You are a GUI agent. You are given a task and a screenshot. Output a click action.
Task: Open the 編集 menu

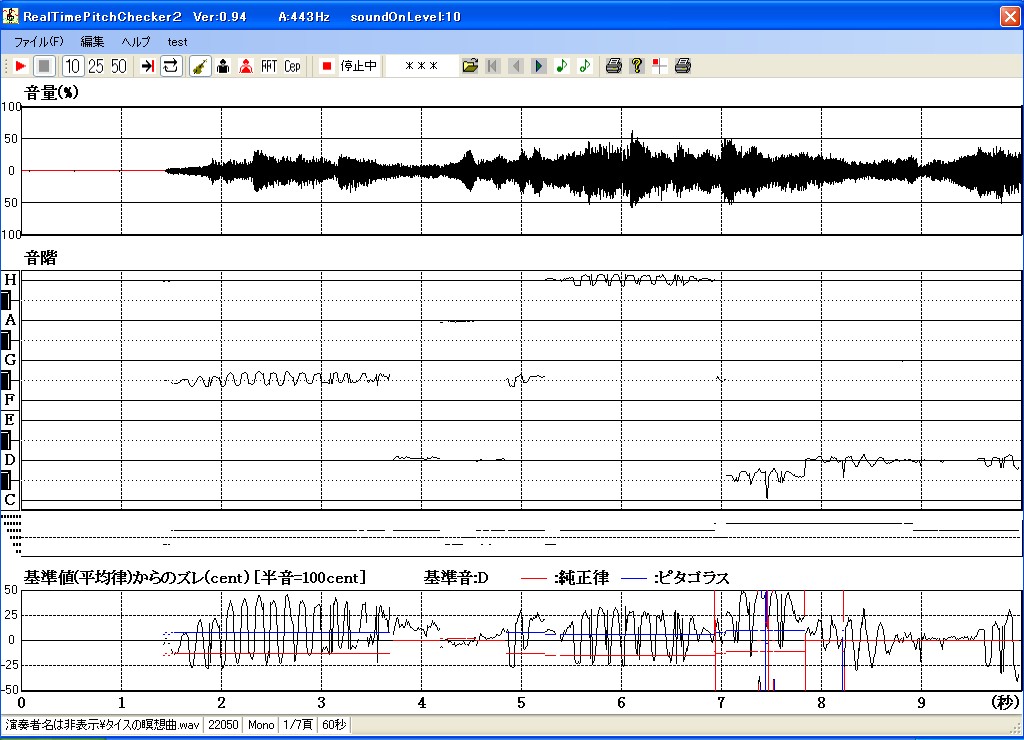[x=92, y=42]
